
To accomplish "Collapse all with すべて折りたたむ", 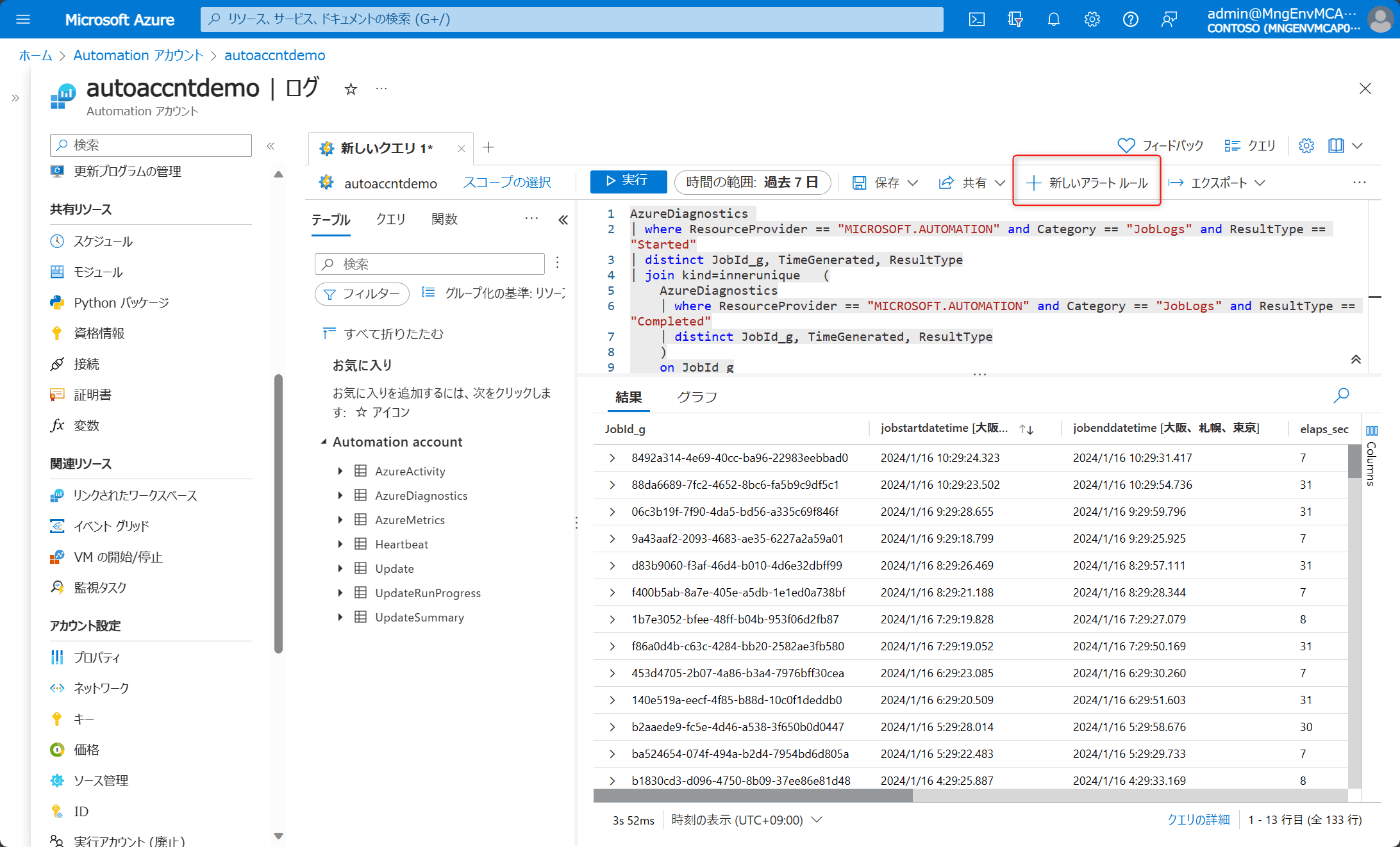I will pos(383,333).
